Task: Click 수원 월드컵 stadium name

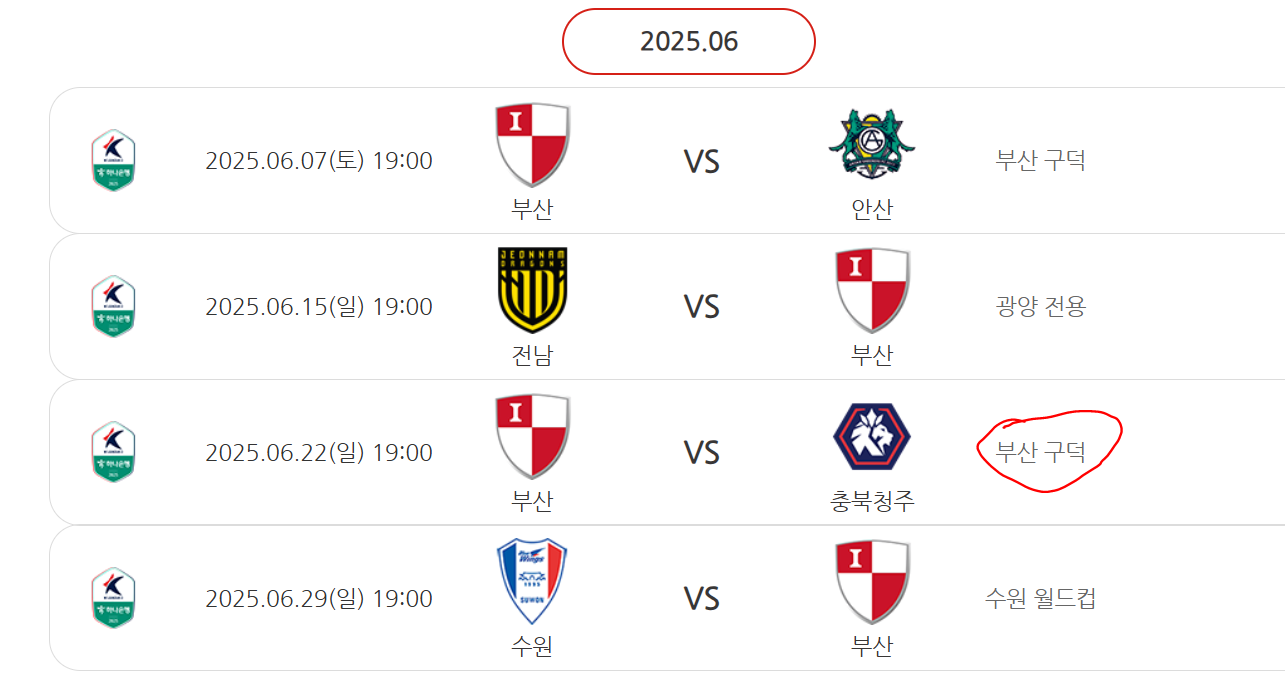Action: (x=1040, y=599)
